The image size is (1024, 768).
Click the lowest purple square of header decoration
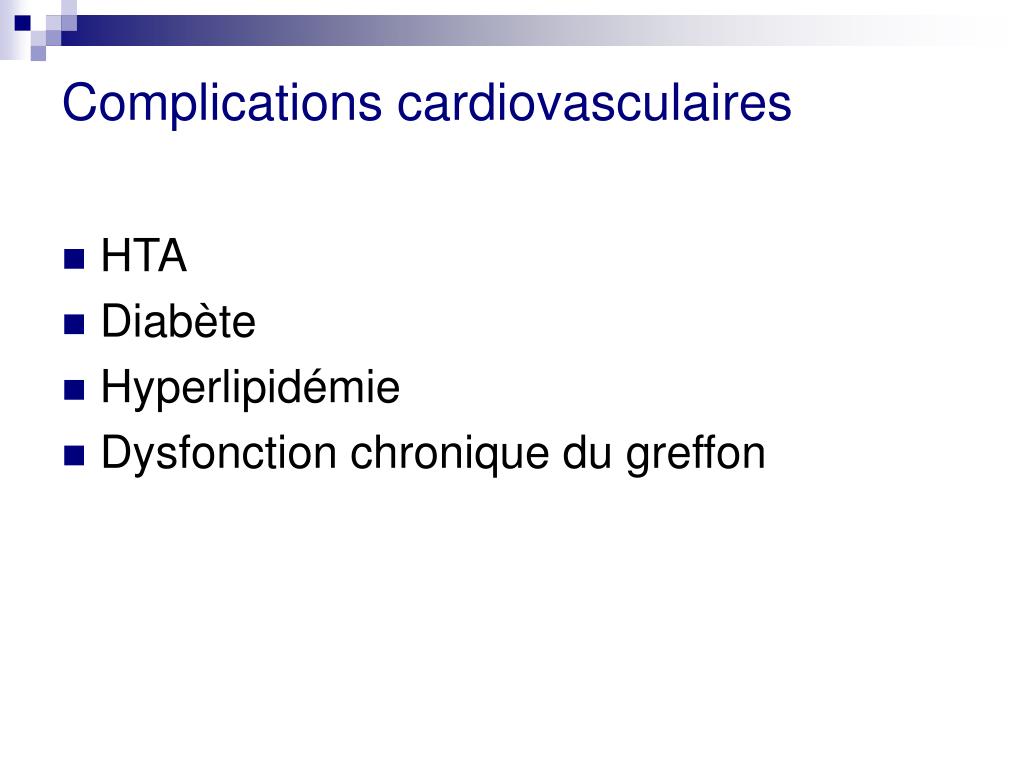tap(39, 53)
